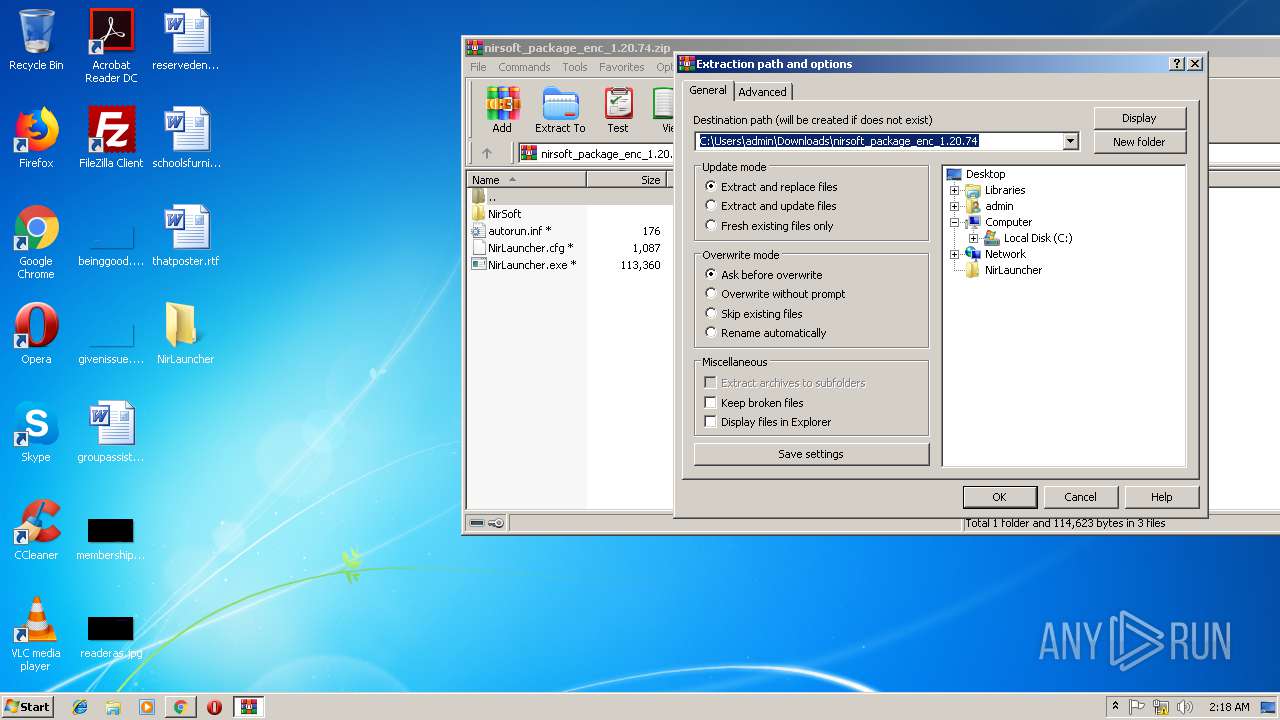The width and height of the screenshot is (1280, 720).
Task: Open Skype desktop shortcut
Action: [x=36, y=432]
